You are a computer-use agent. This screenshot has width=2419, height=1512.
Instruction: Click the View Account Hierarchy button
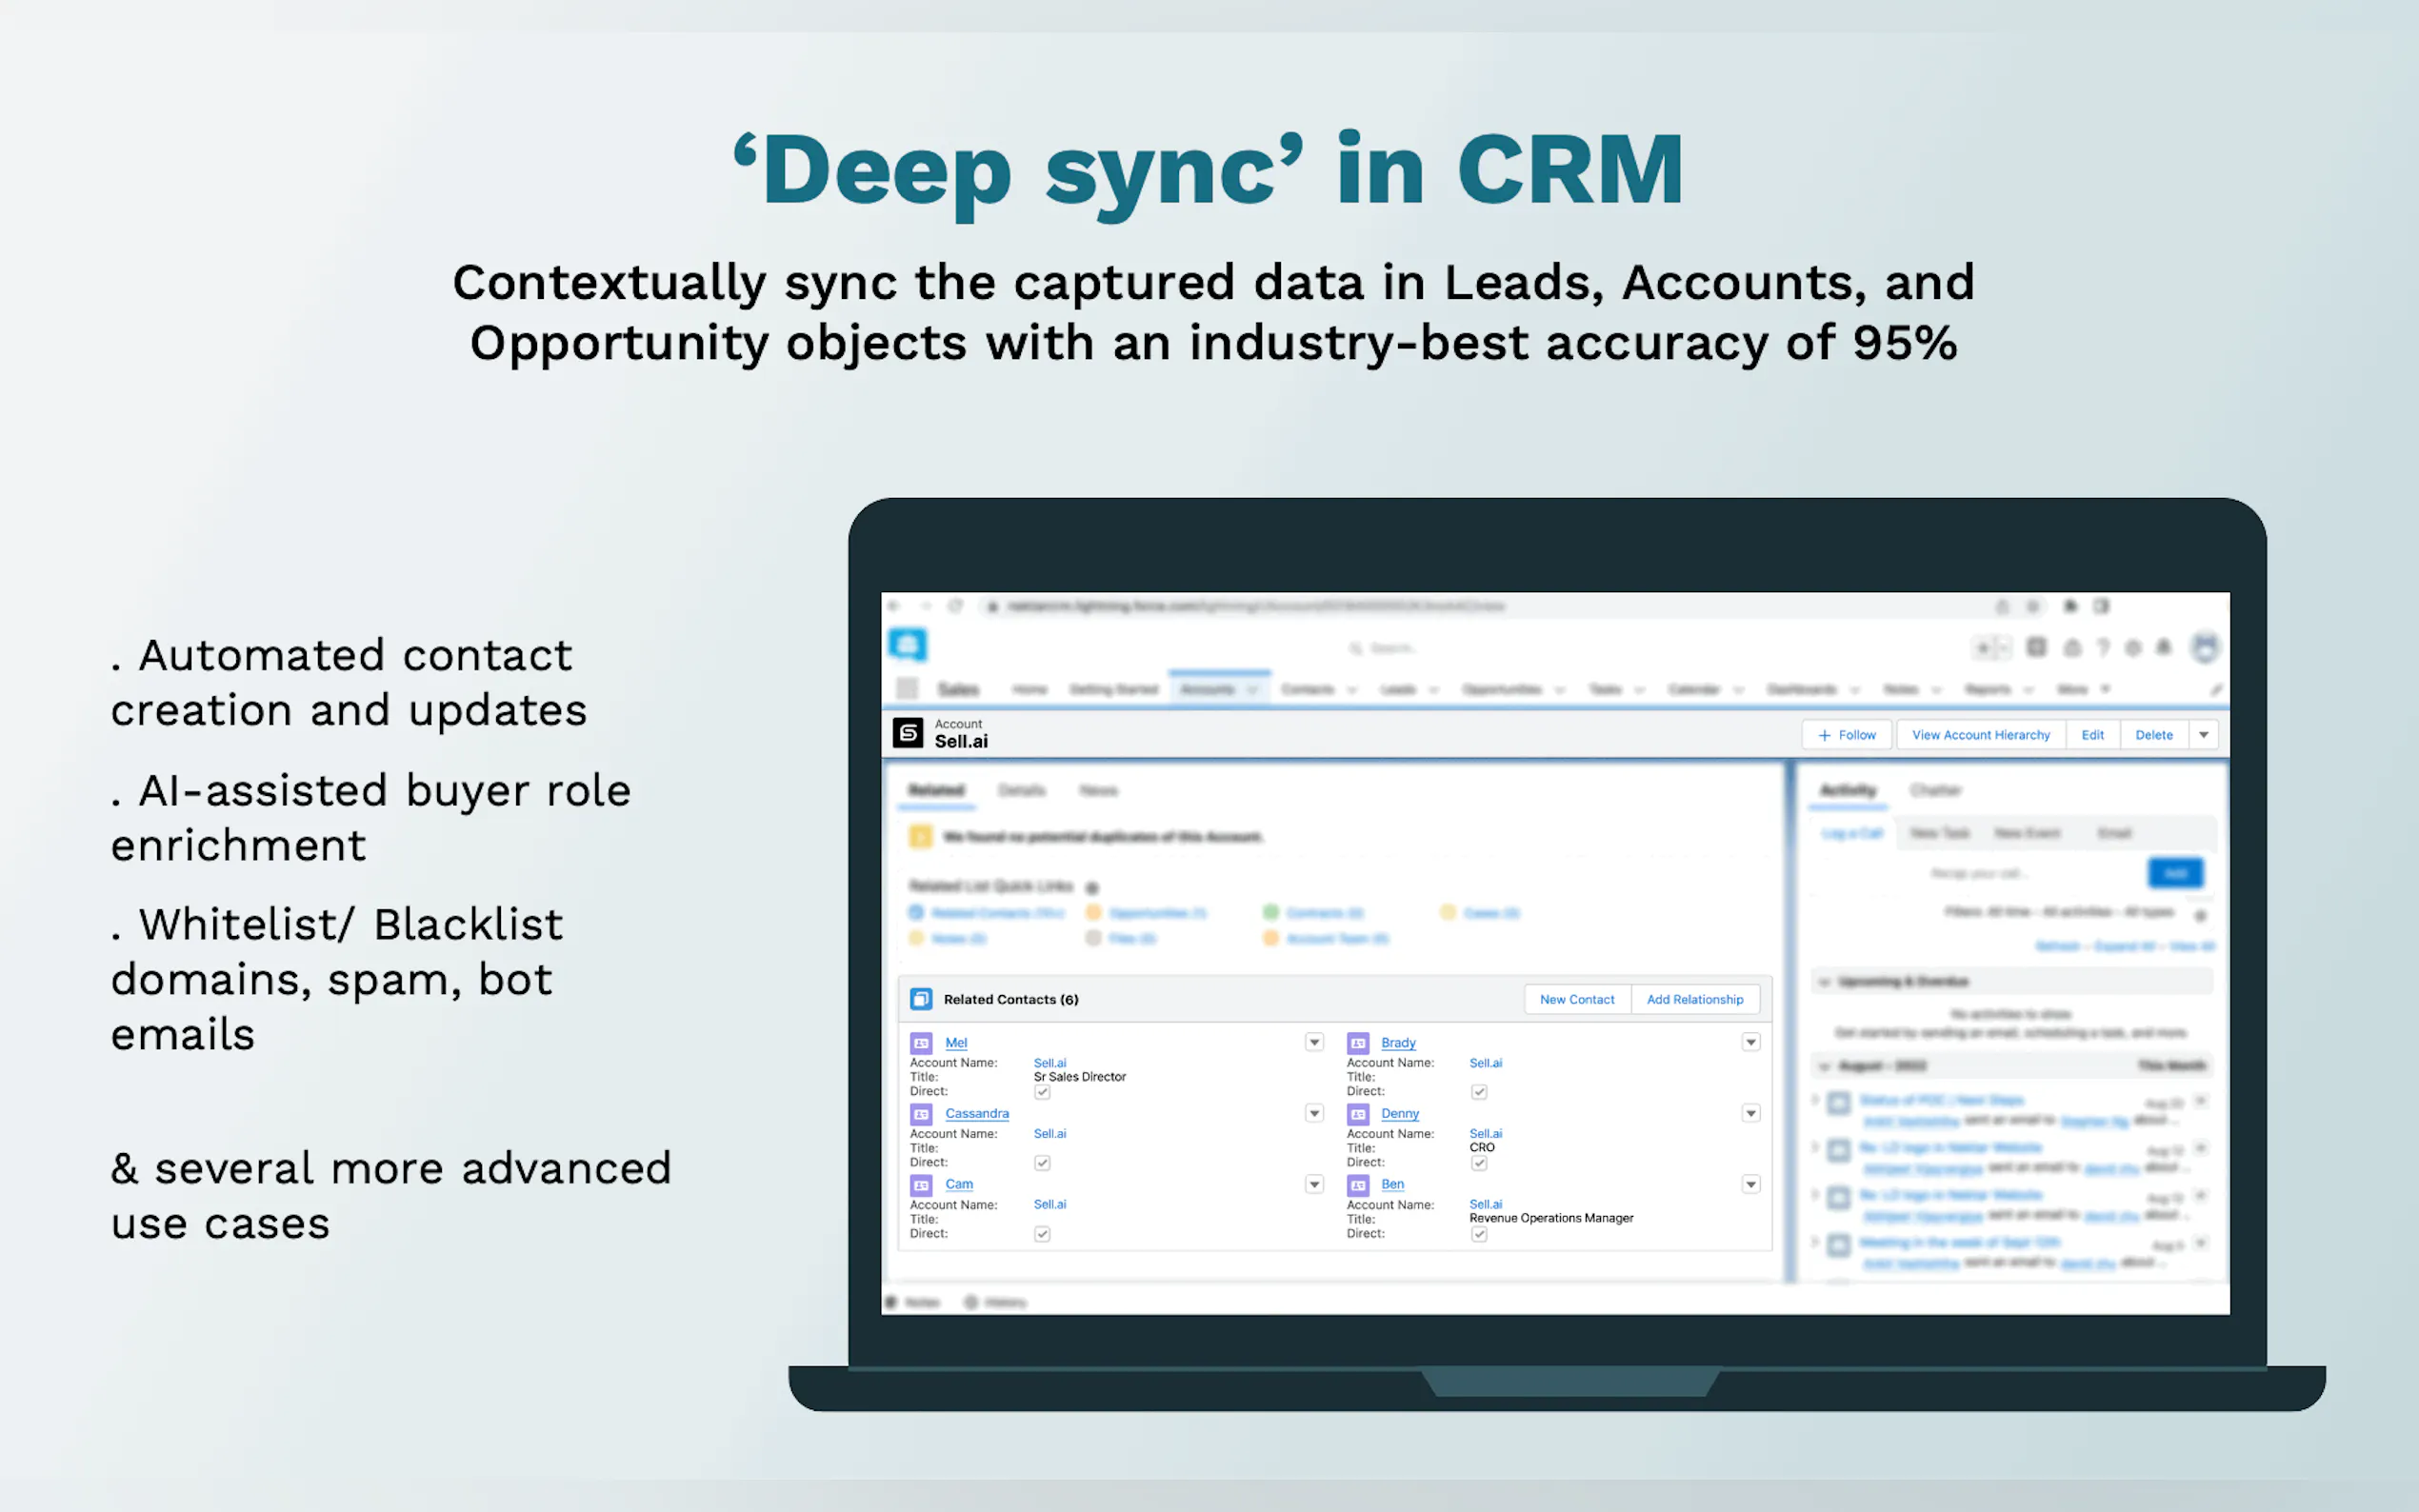[1980, 735]
